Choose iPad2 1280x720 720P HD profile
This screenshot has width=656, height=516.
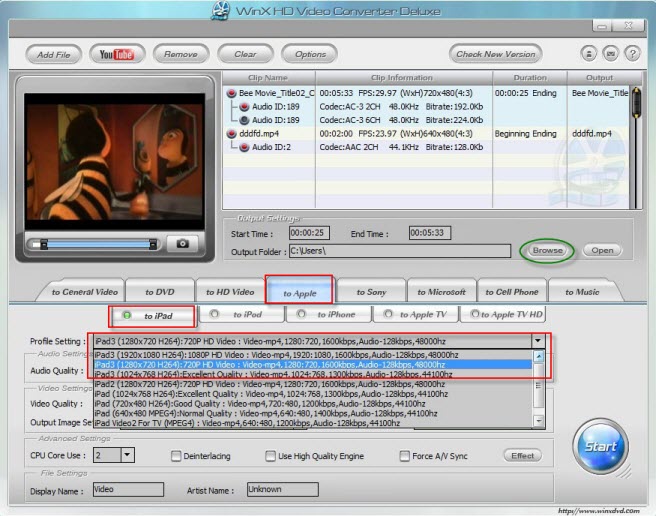pos(313,384)
